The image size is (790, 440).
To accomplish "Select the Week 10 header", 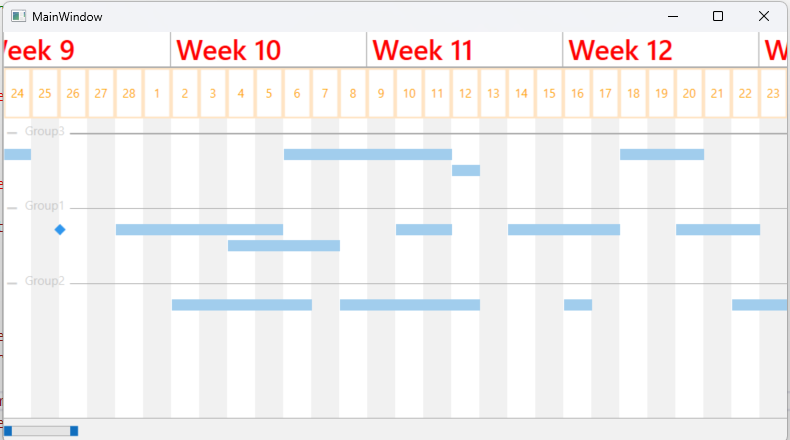I will [x=229, y=50].
